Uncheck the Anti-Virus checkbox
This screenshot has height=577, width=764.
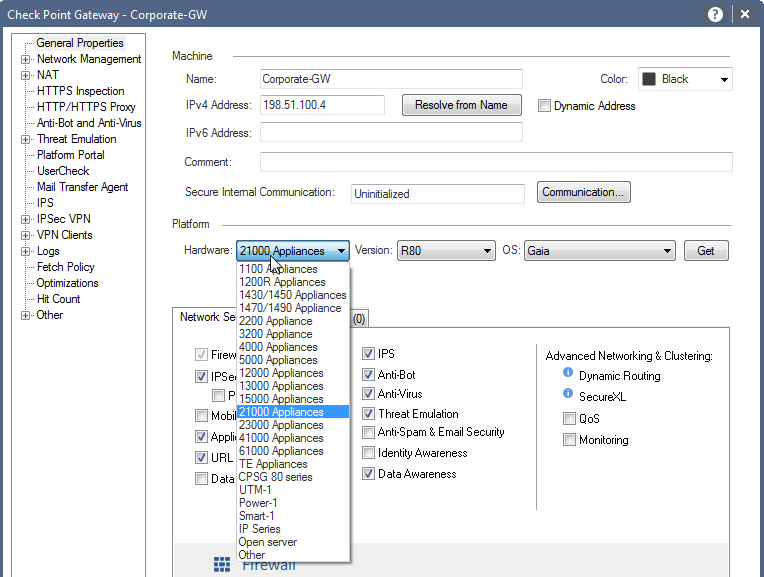(x=368, y=394)
